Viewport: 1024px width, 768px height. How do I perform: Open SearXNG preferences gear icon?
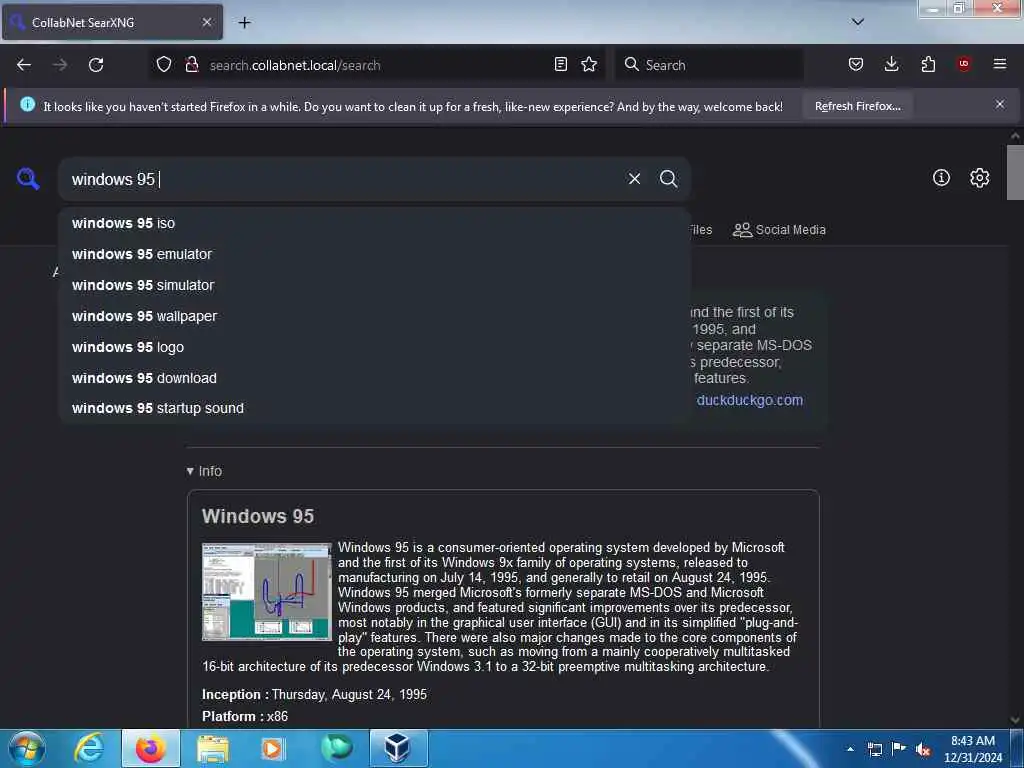[979, 178]
